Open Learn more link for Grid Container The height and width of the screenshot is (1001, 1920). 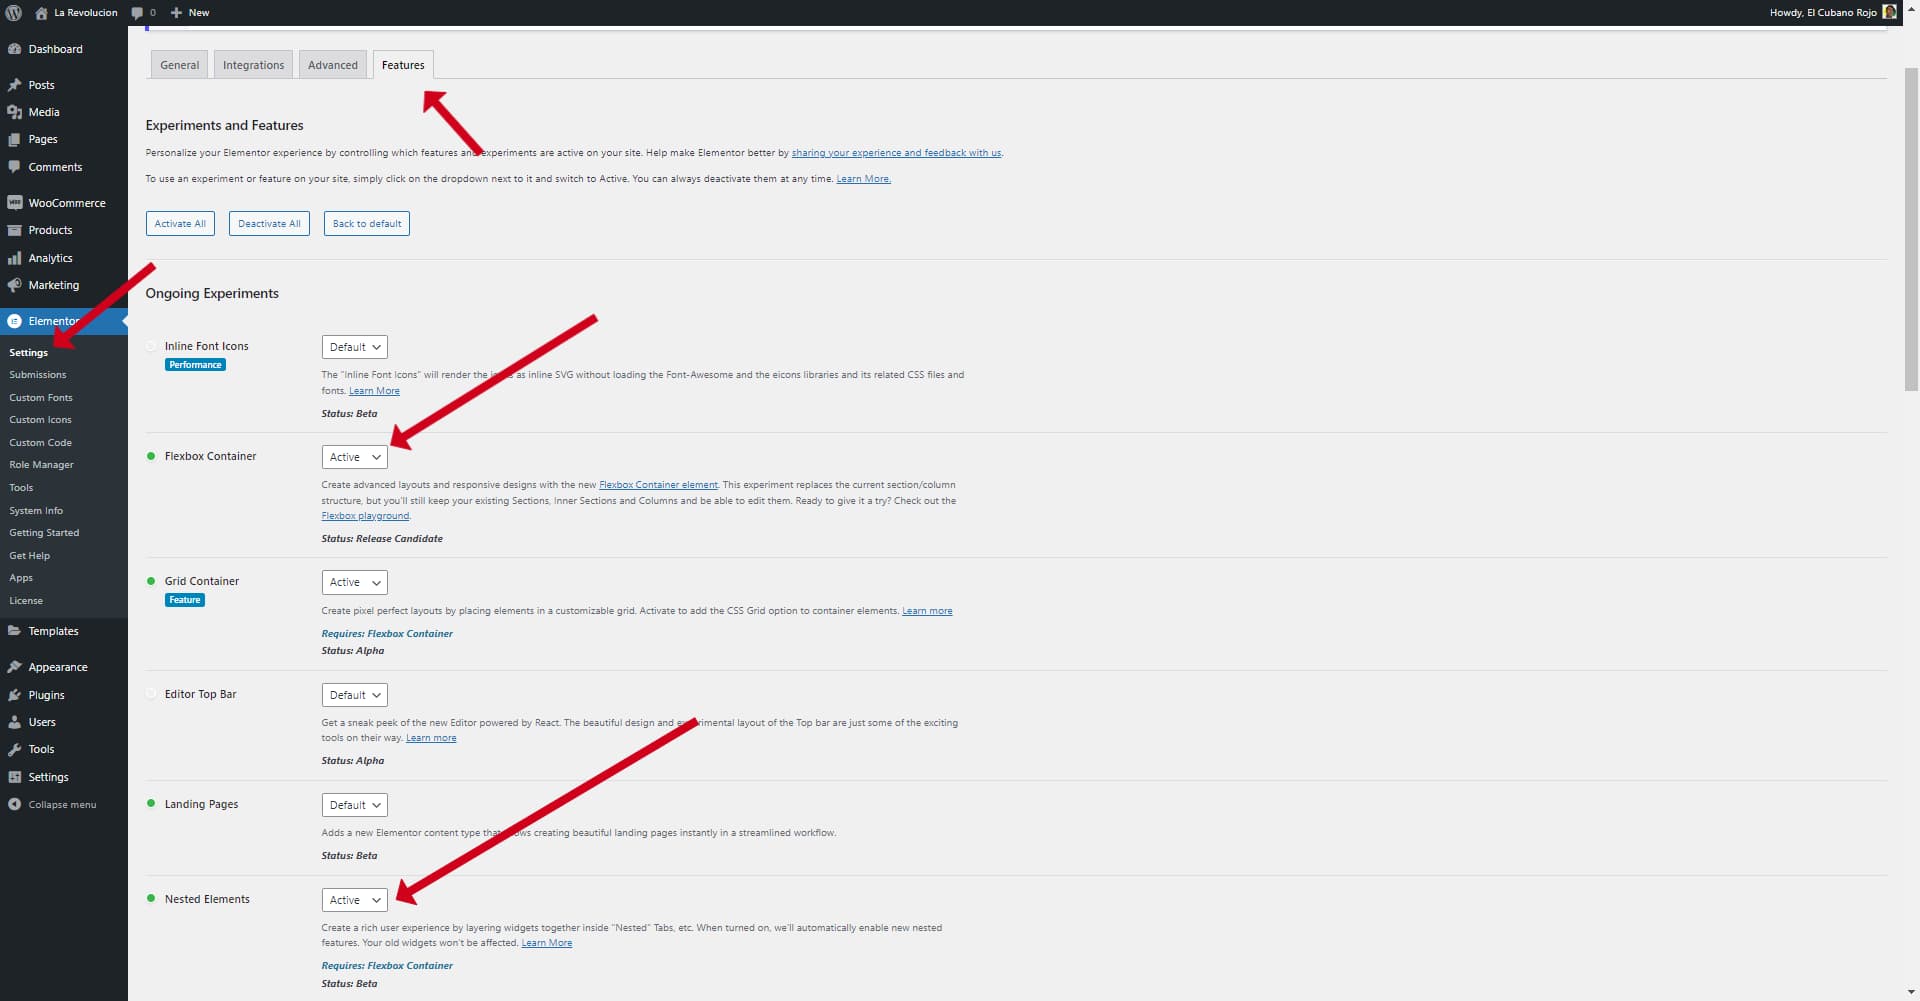point(927,611)
